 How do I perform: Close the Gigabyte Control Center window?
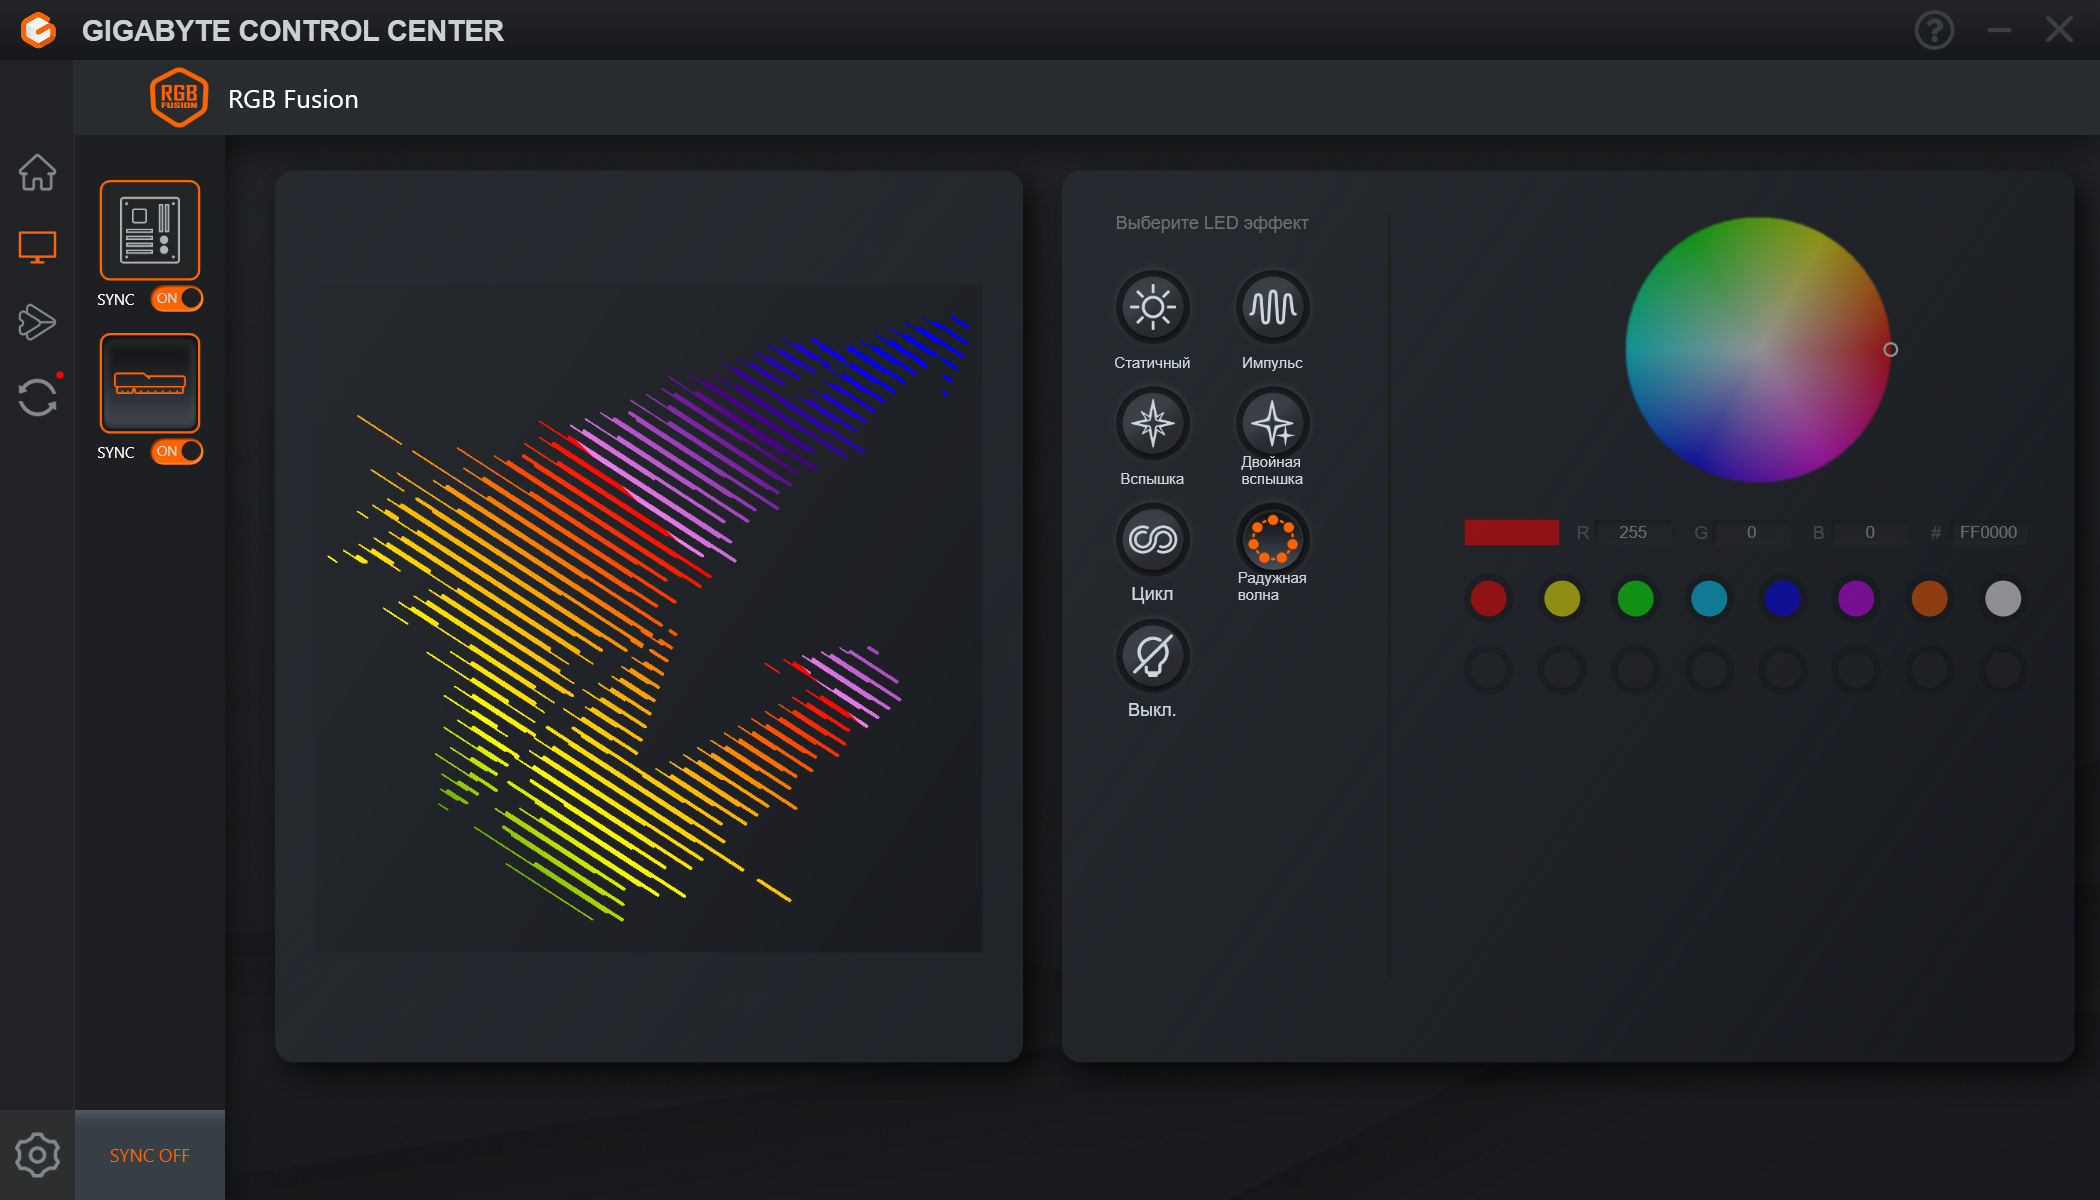click(2059, 30)
